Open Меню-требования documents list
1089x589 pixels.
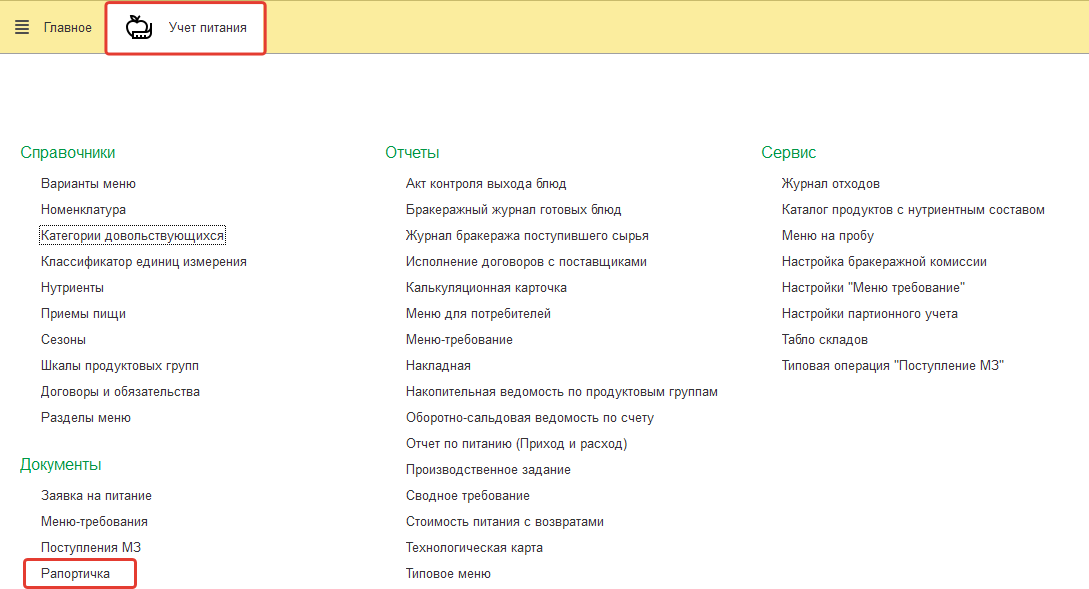click(94, 522)
